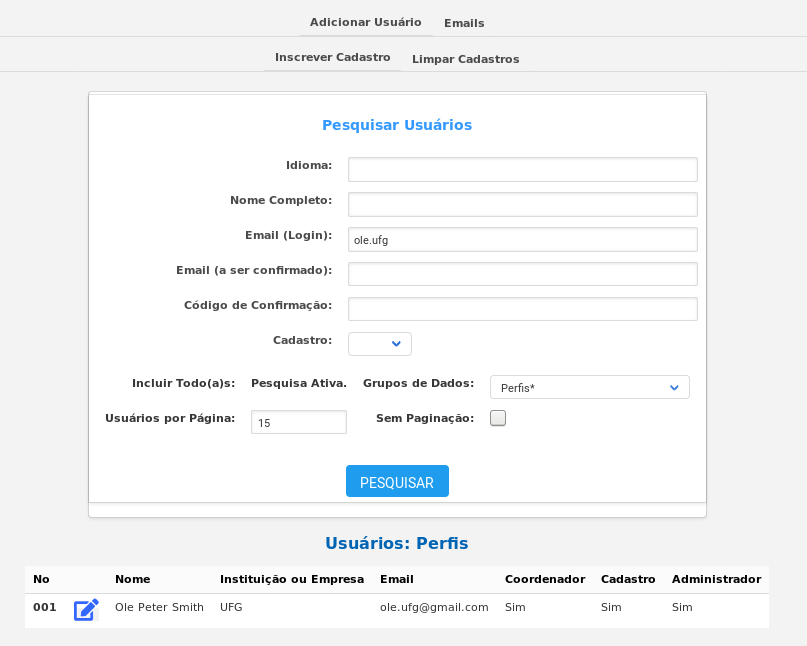Open the Limpar Cadastros menu item

coord(465,59)
